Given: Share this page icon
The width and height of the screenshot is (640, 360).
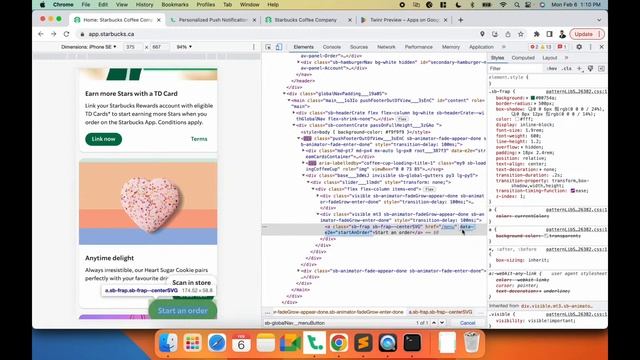Looking at the screenshot, I should coord(508,34).
